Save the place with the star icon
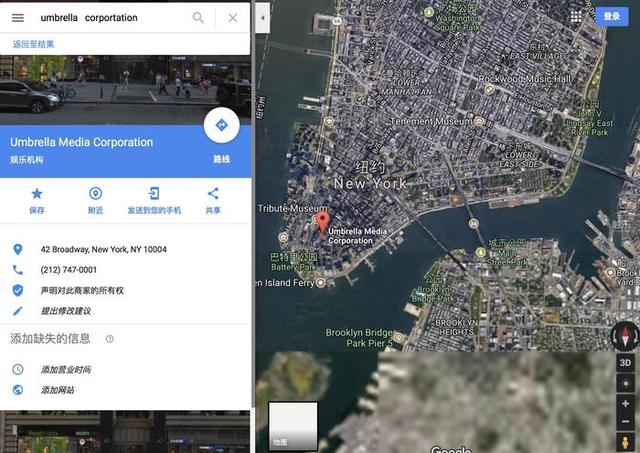 (37, 193)
